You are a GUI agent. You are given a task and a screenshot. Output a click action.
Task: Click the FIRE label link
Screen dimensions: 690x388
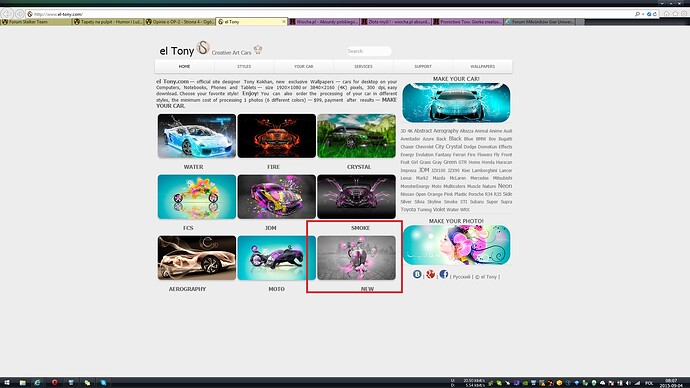point(273,167)
